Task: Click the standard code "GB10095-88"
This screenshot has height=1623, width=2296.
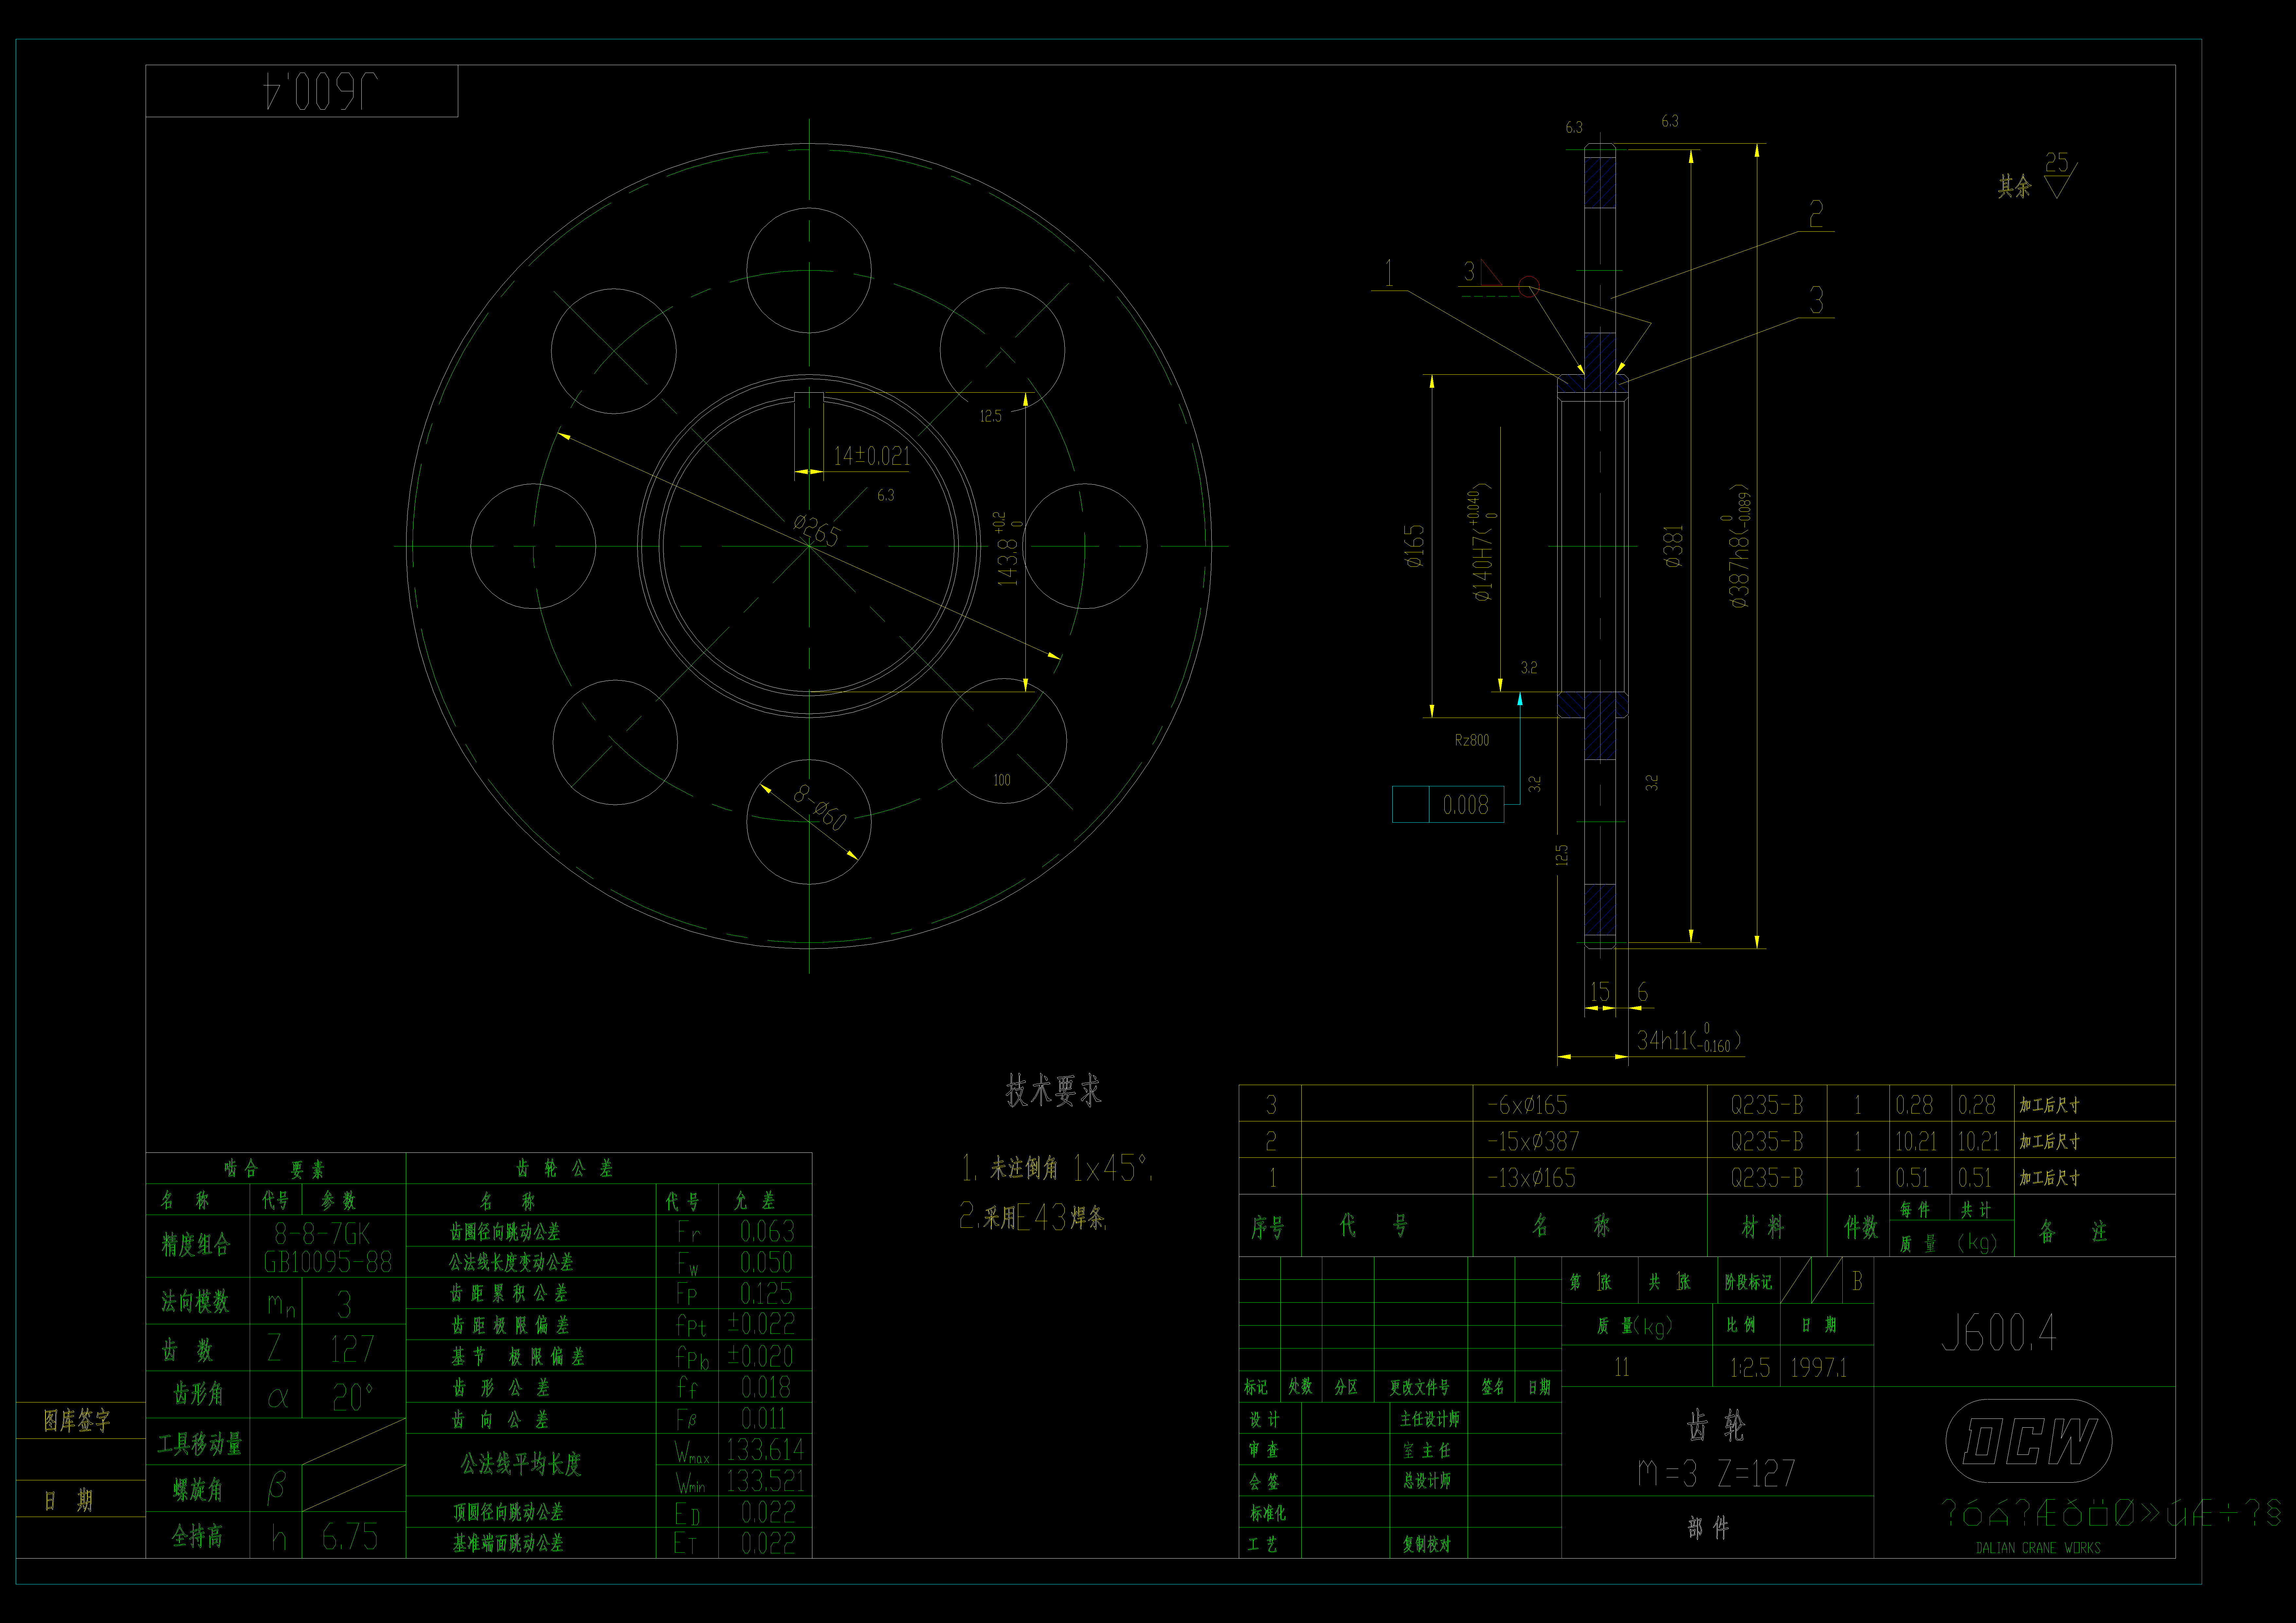Action: [x=328, y=1262]
